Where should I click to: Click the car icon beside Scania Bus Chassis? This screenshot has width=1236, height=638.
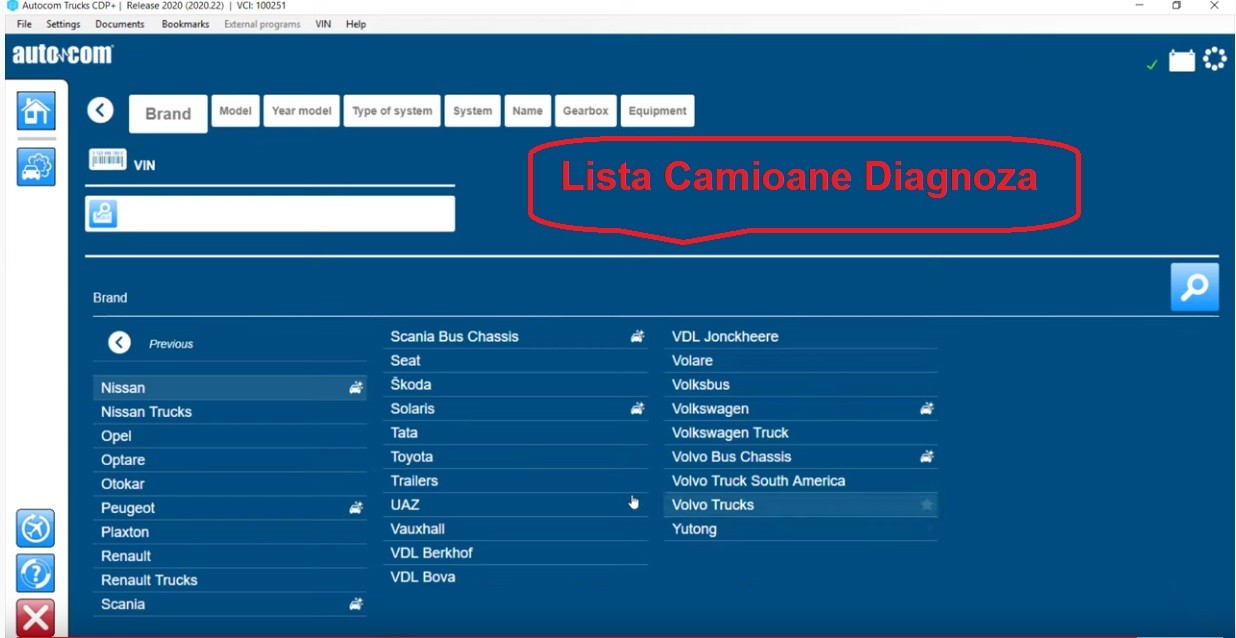tap(637, 337)
